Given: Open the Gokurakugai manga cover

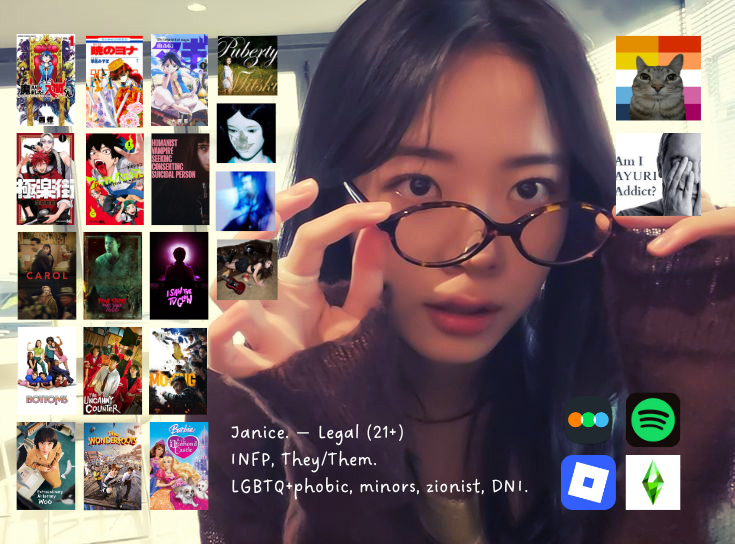Looking at the screenshot, I should (x=45, y=179).
